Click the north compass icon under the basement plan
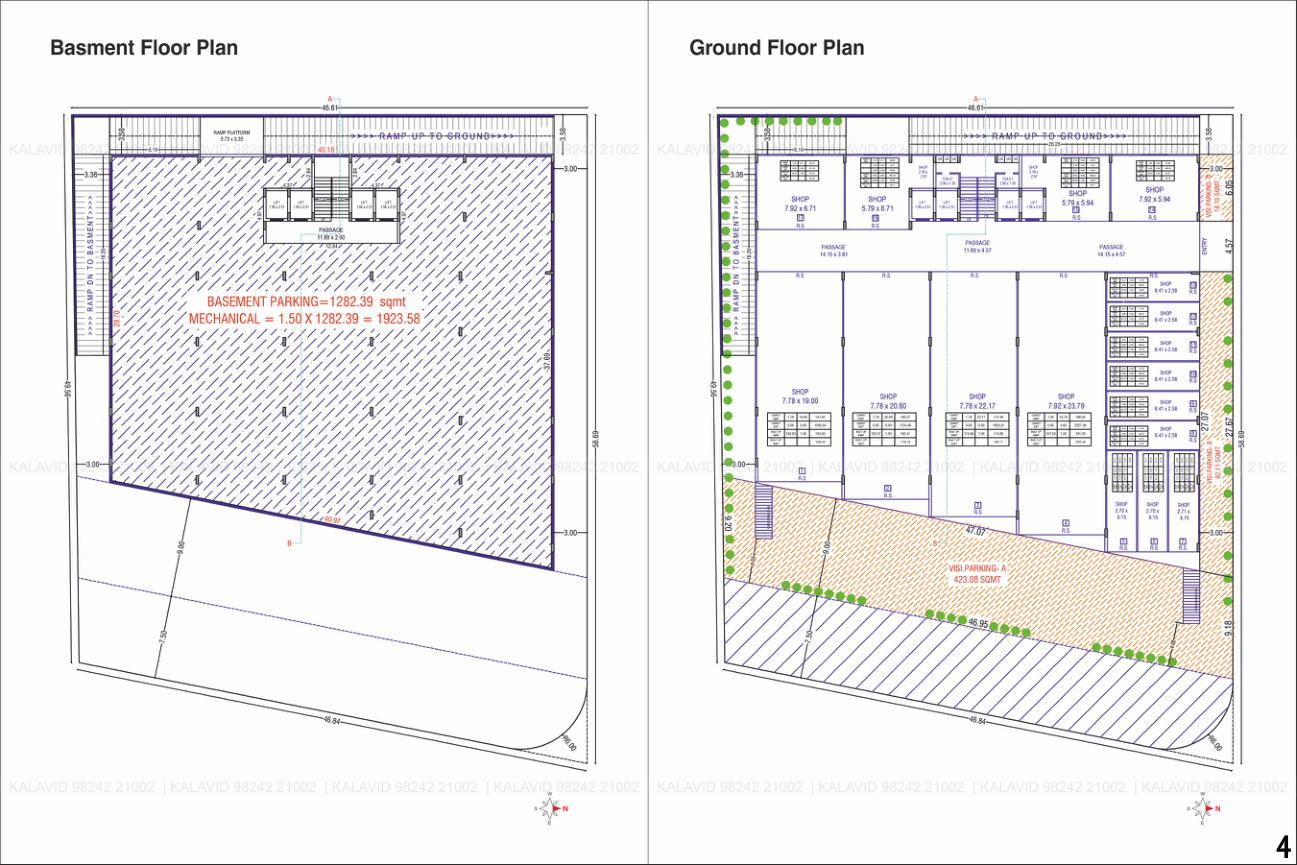 (553, 808)
